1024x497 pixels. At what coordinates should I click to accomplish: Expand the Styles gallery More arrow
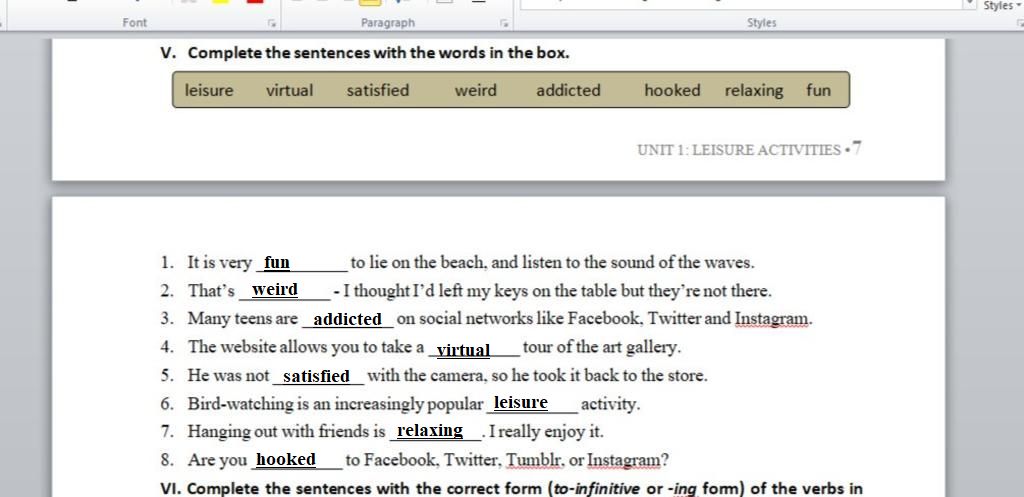coord(970,4)
